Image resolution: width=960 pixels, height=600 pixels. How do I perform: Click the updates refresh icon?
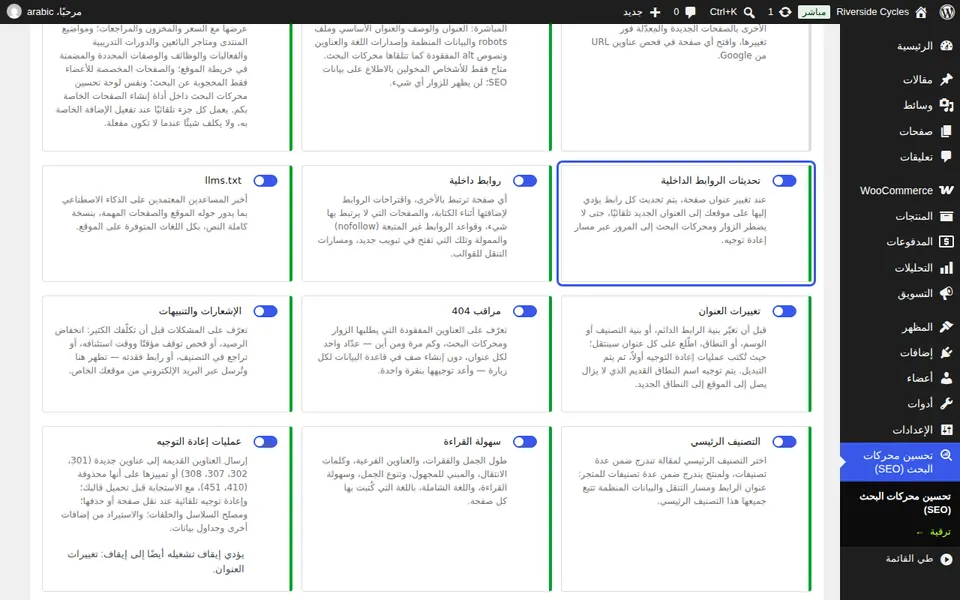pos(785,12)
